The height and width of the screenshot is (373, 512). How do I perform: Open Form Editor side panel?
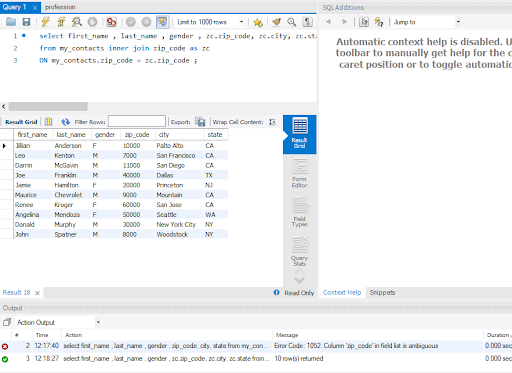[300, 173]
